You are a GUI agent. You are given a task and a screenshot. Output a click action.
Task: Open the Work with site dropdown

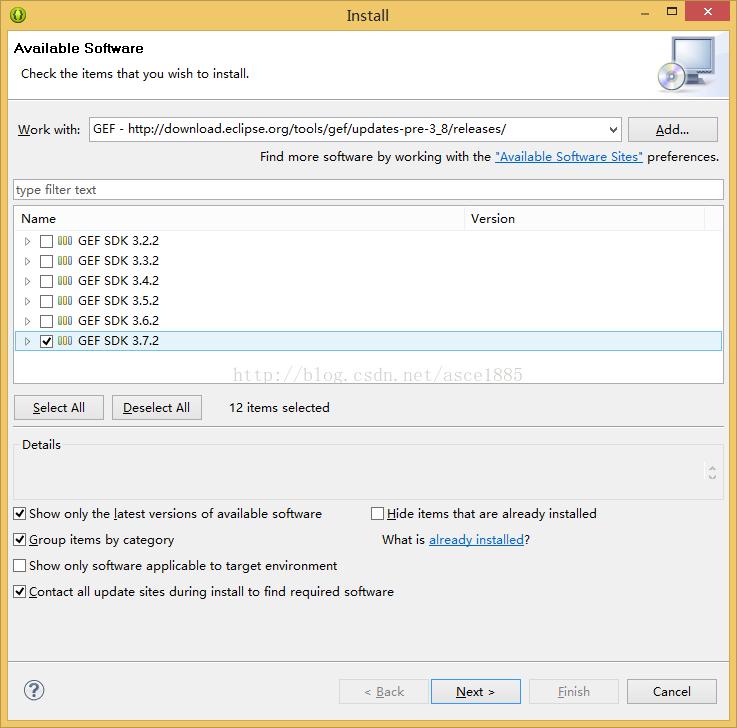pyautogui.click(x=613, y=130)
